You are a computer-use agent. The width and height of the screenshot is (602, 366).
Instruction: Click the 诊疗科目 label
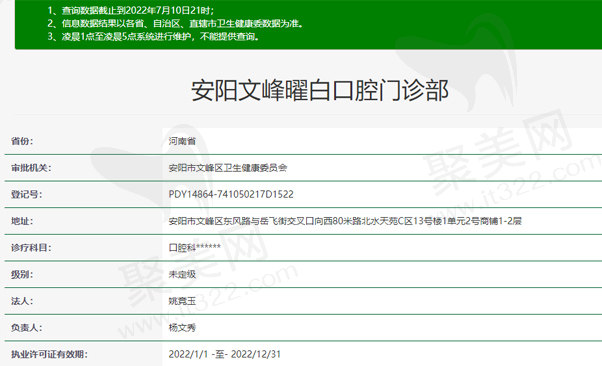[31, 248]
